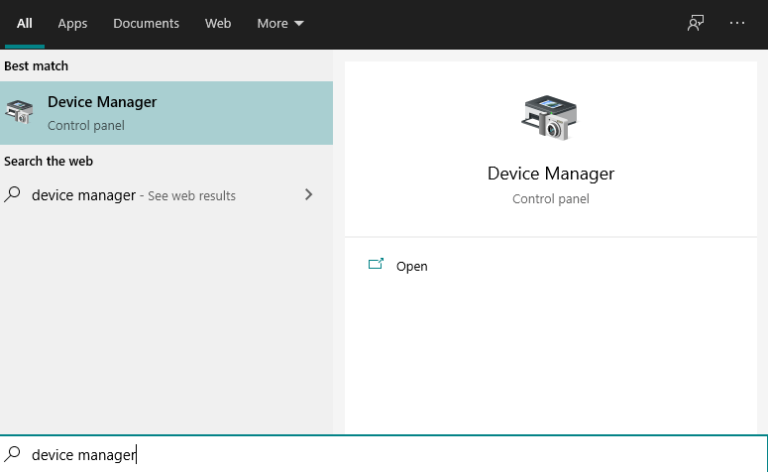Click 'device manager - See web results'
The image size is (768, 472).
point(134,195)
